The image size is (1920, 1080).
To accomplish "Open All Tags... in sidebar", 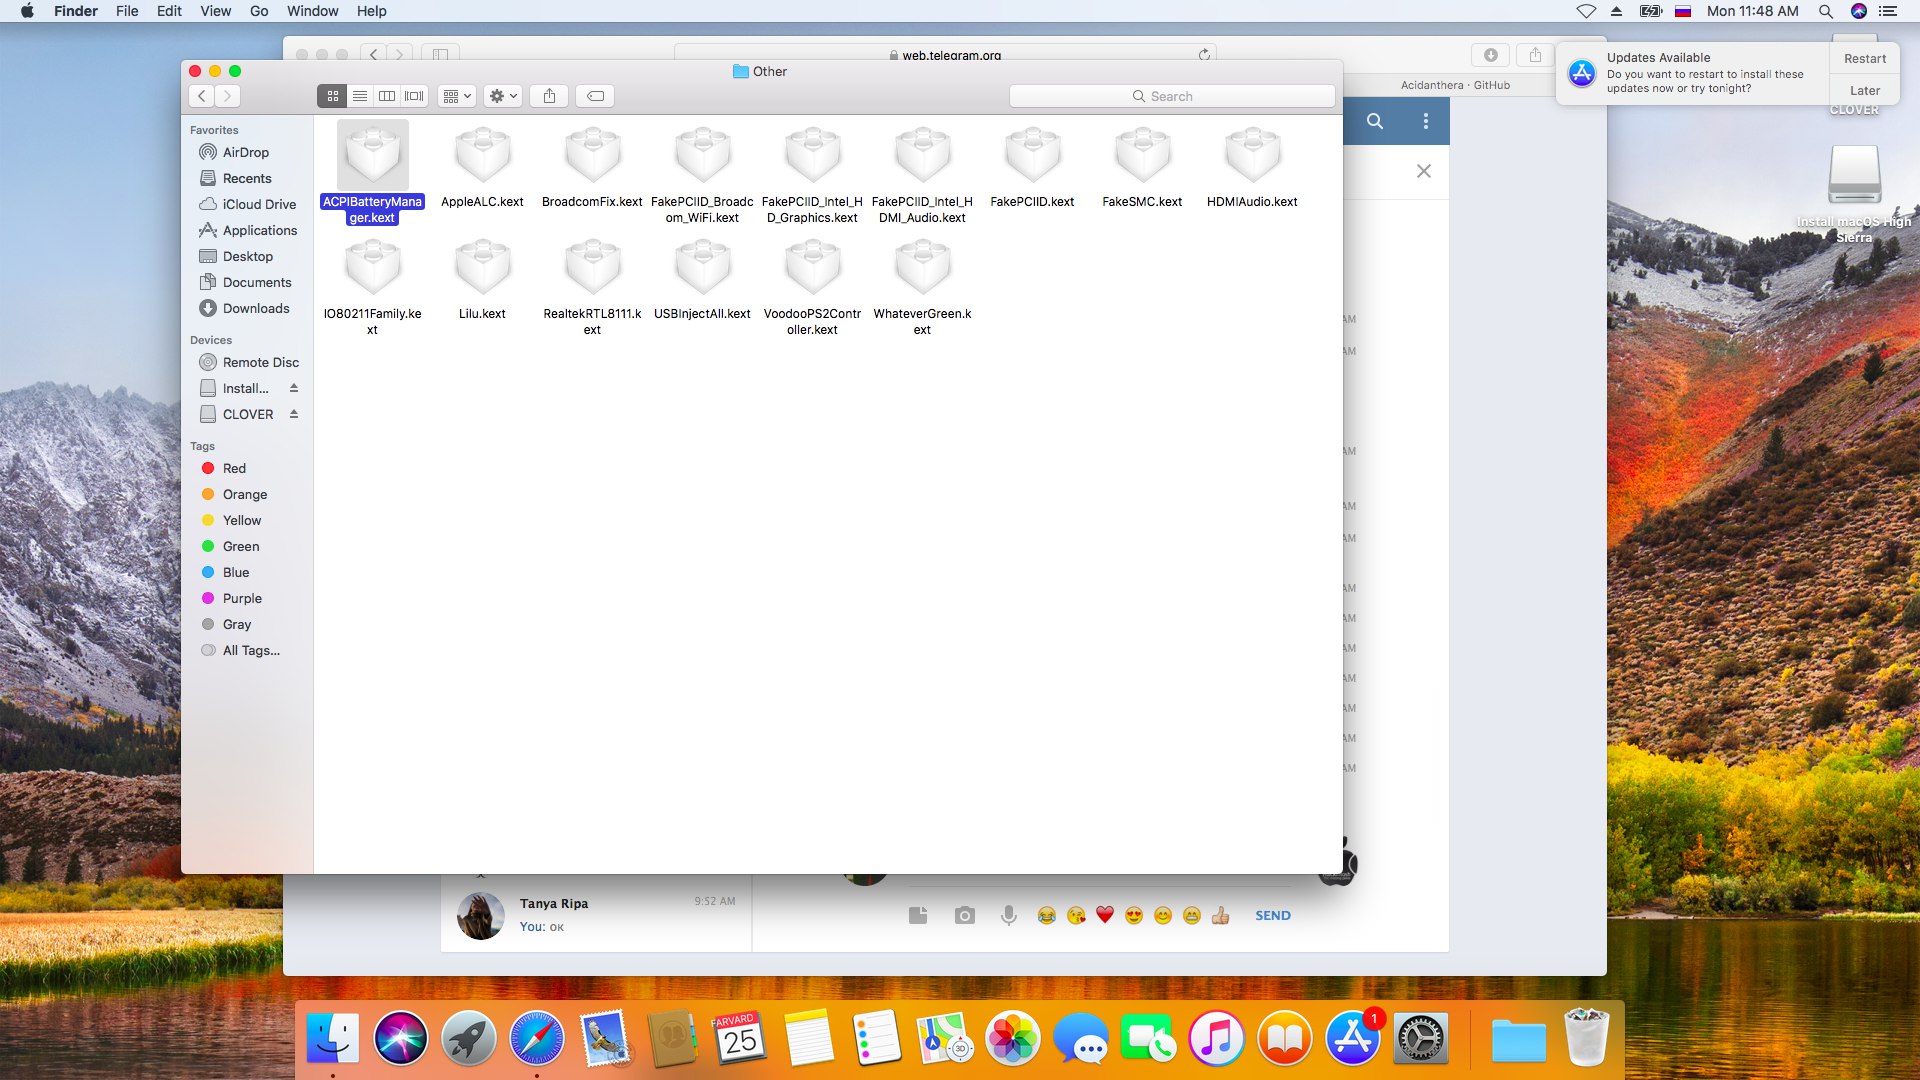I will pyautogui.click(x=251, y=650).
